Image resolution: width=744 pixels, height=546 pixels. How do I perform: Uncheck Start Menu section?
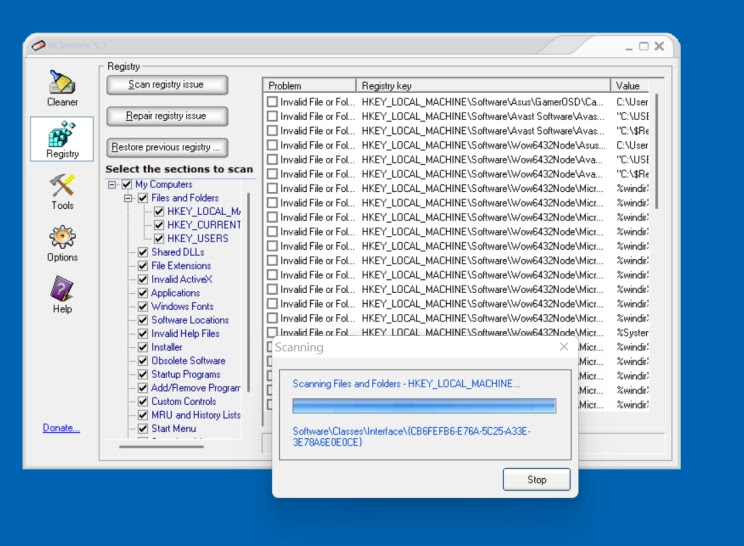pos(143,429)
